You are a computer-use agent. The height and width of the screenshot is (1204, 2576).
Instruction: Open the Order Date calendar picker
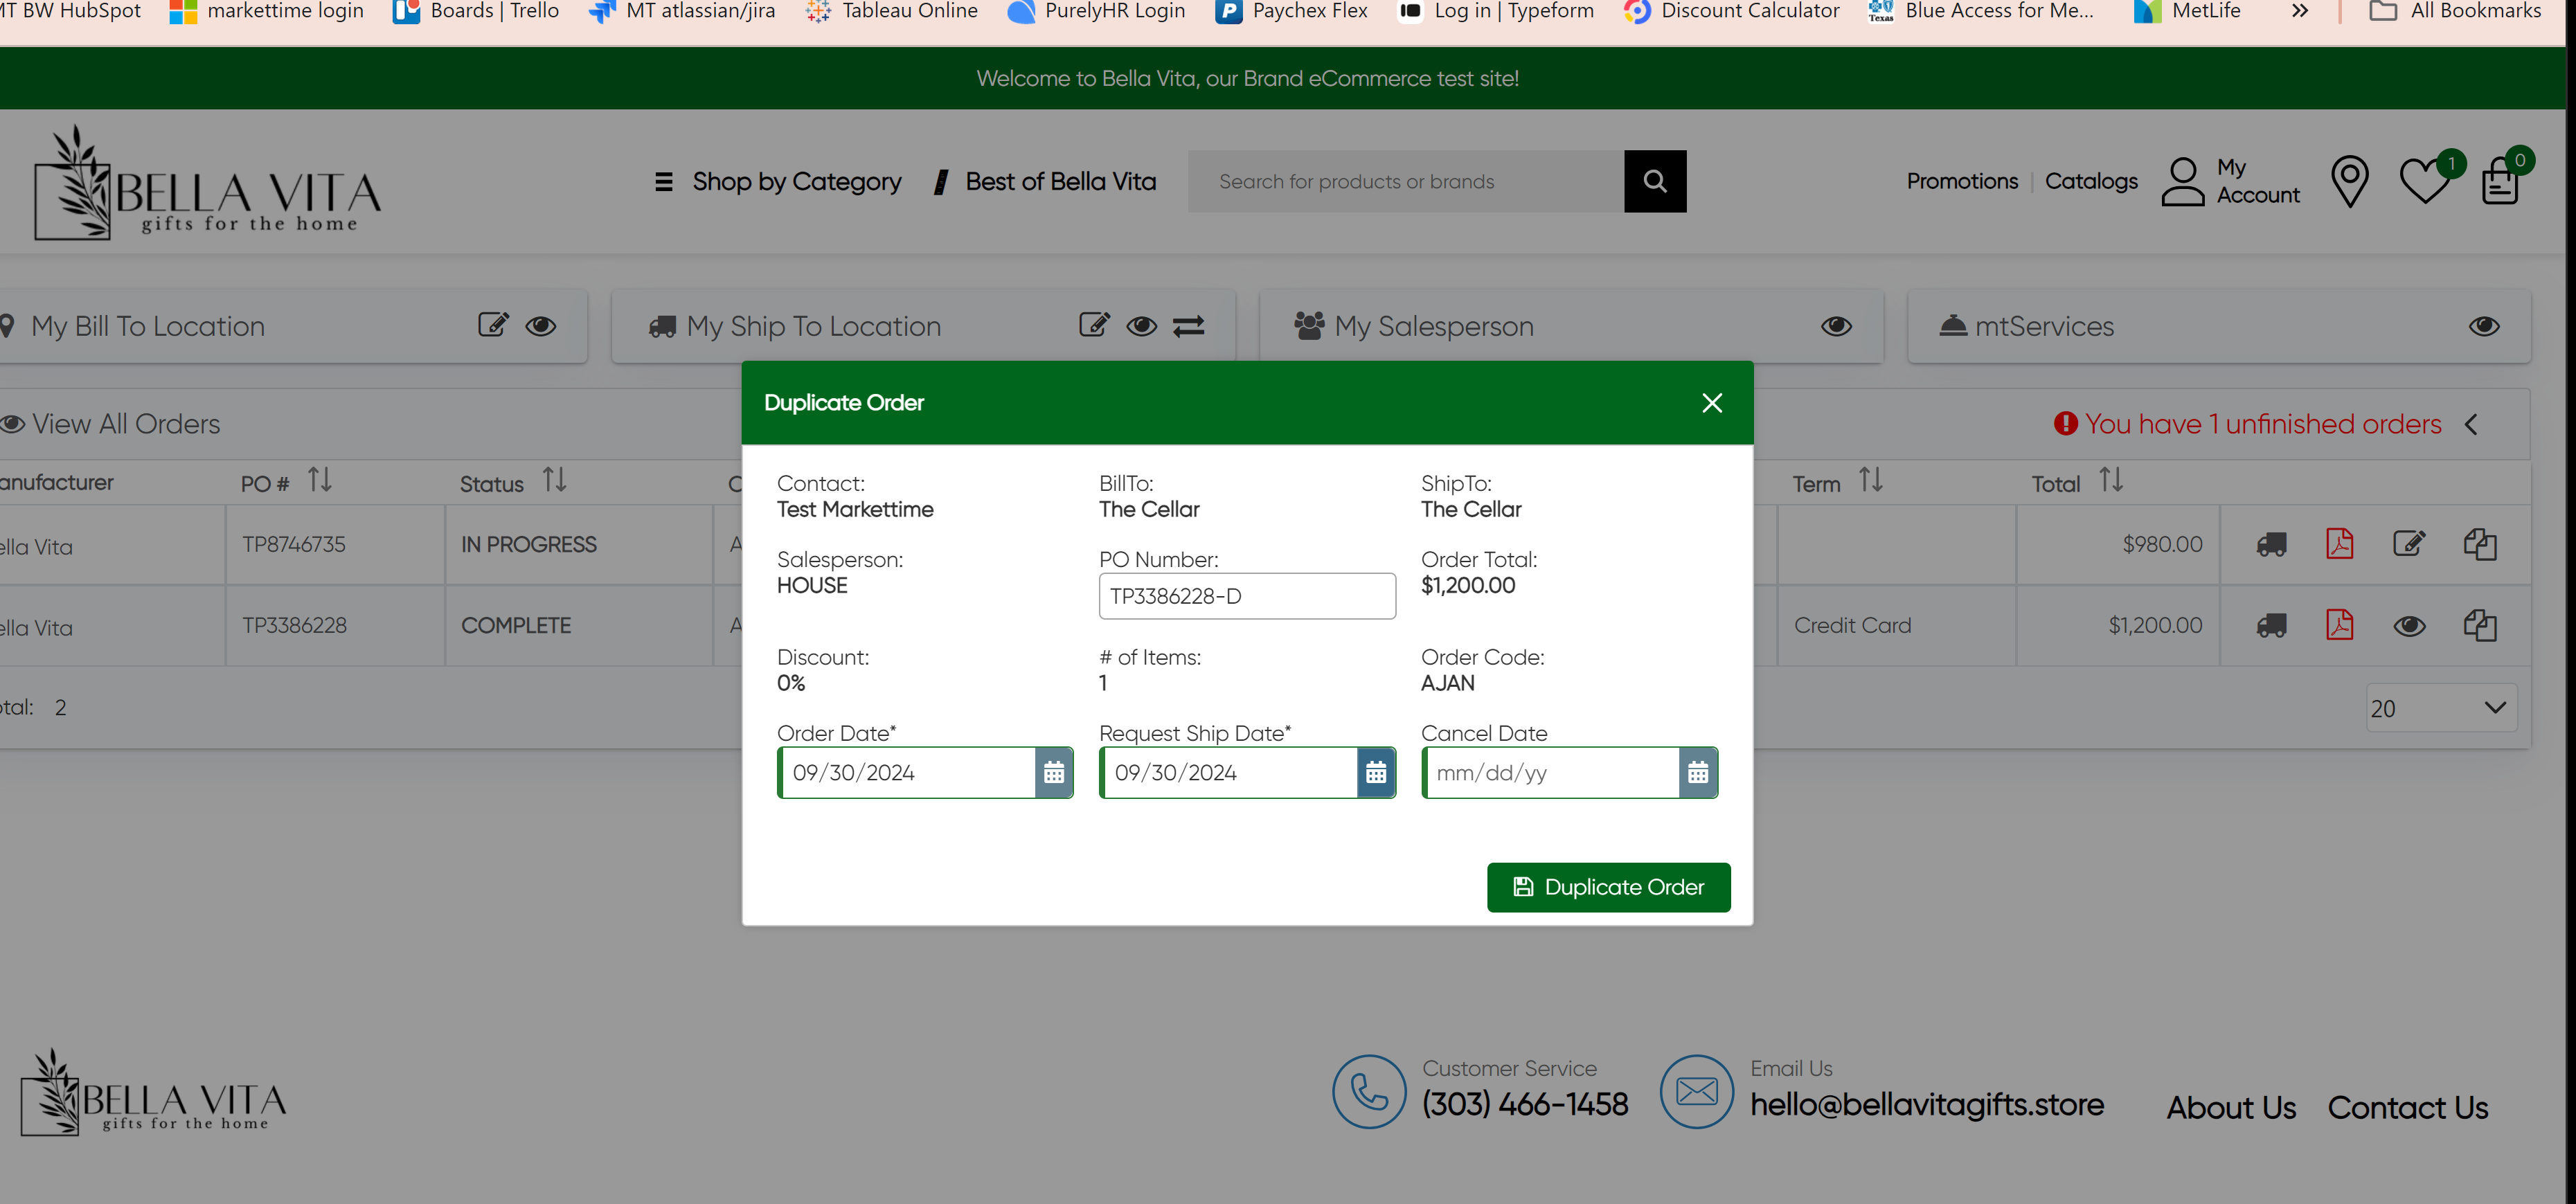coord(1054,773)
